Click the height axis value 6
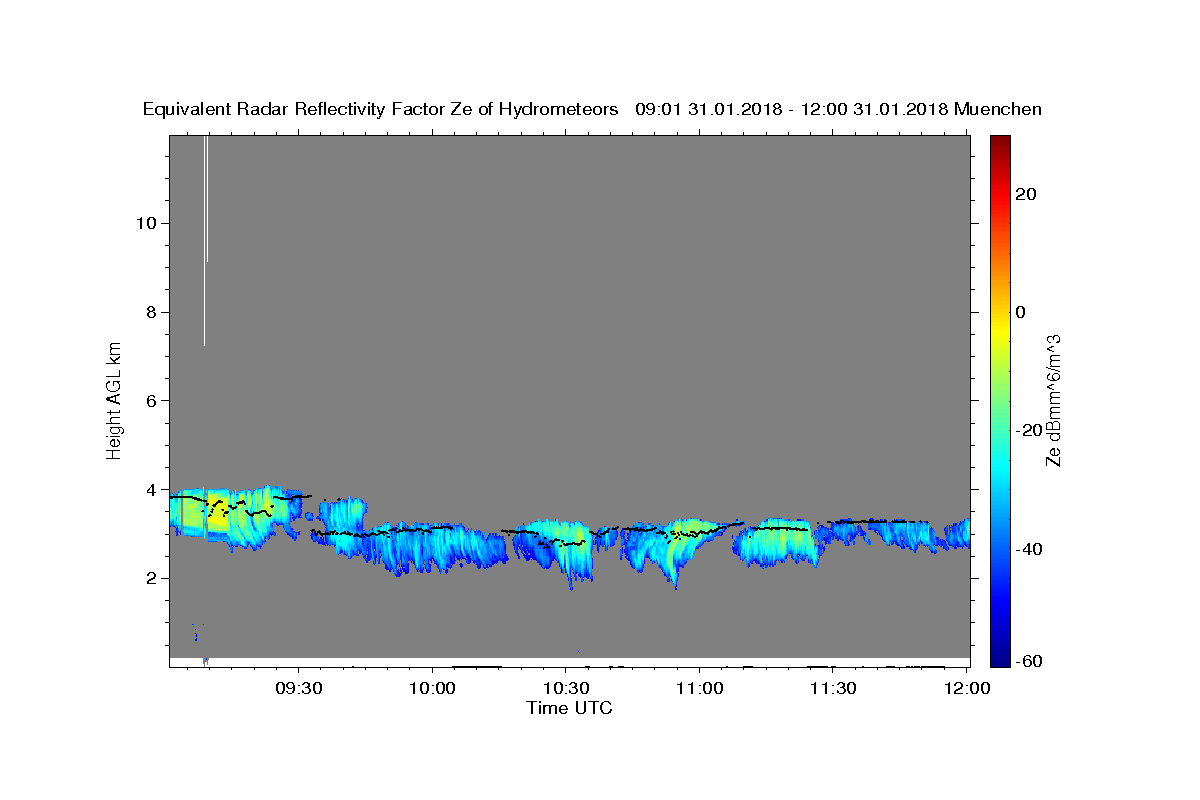 (151, 401)
